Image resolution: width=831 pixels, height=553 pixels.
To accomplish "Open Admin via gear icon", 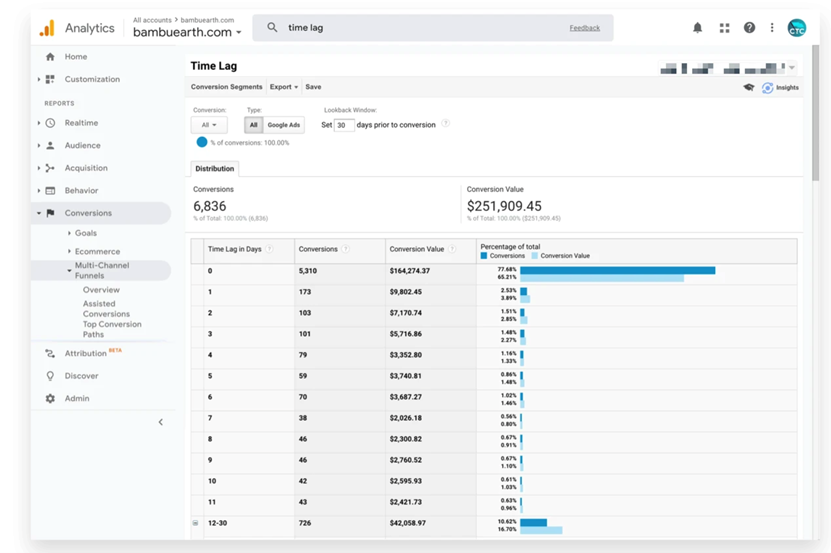I will click(x=50, y=398).
